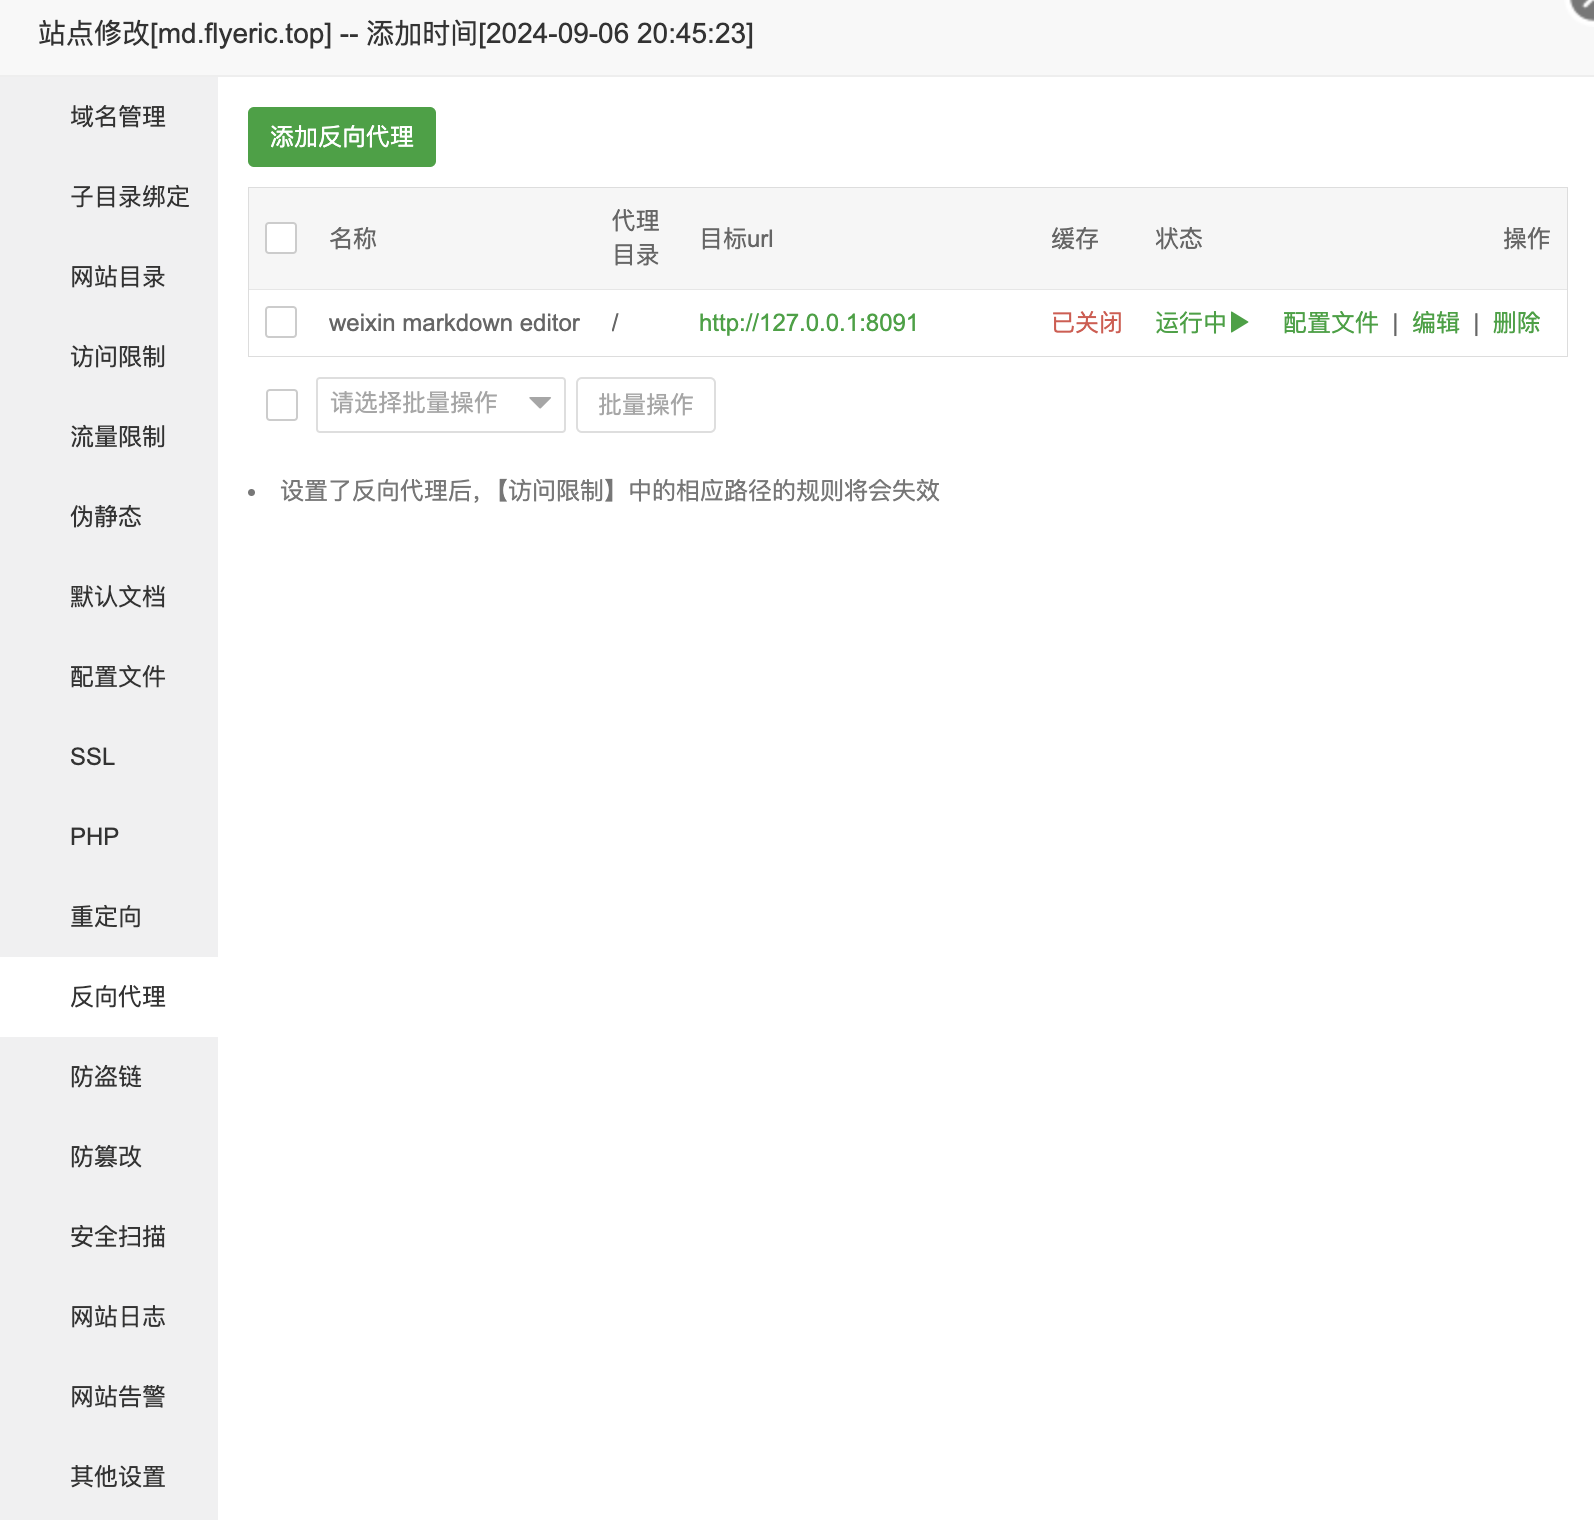Go to the 访问限制 tab

(x=109, y=357)
